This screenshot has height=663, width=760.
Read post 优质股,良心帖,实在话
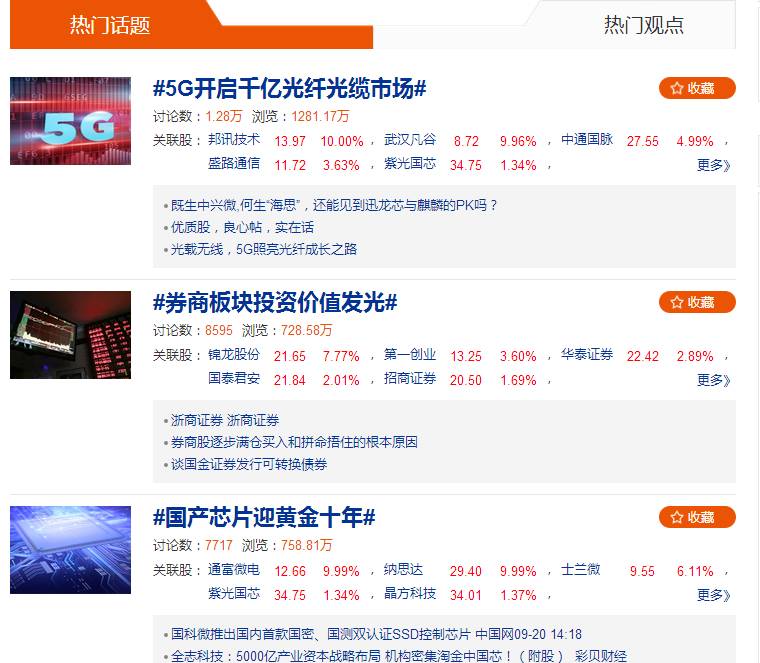click(x=242, y=227)
